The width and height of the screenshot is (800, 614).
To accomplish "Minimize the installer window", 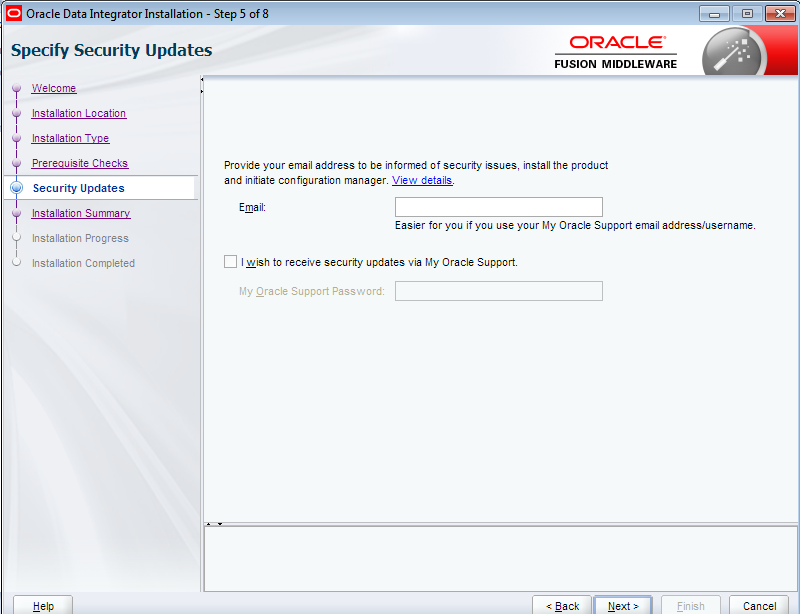I will click(x=714, y=14).
